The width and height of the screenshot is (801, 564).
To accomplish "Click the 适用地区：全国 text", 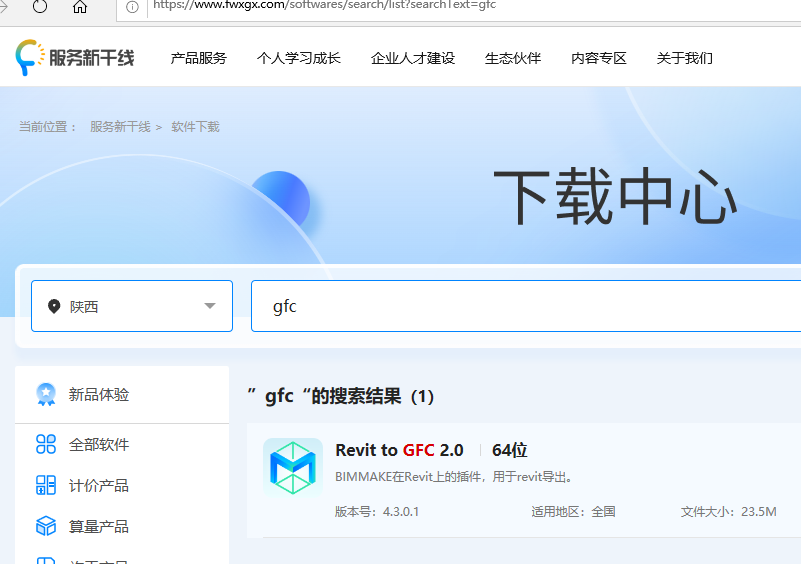I will tap(573, 511).
